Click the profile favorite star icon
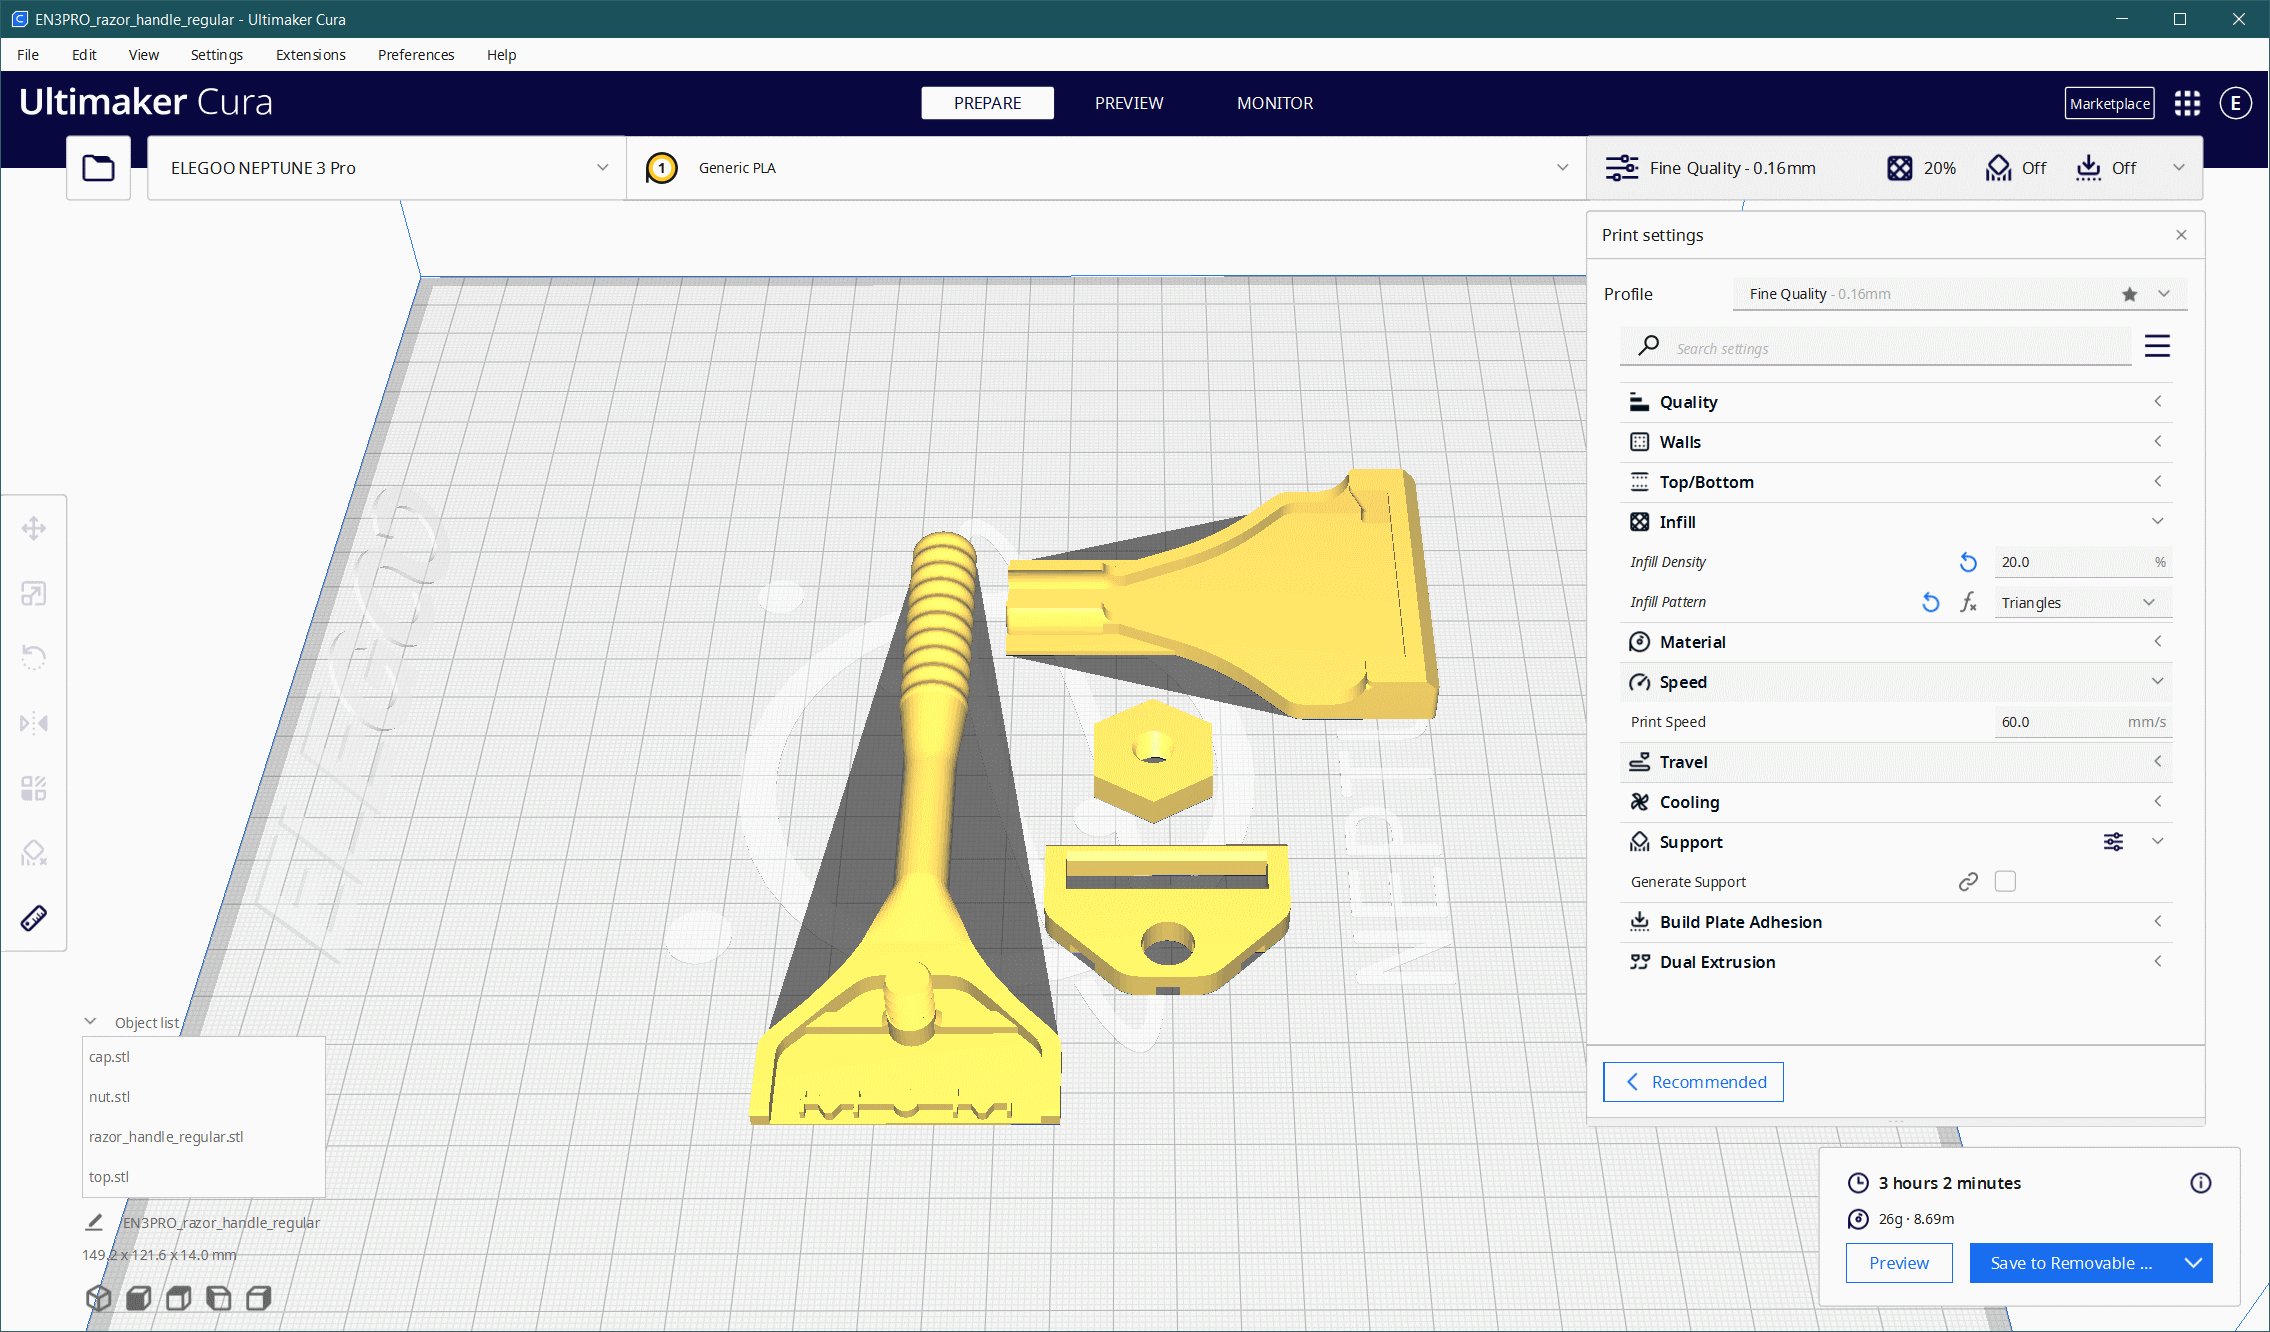The height and width of the screenshot is (1332, 2270). tap(2129, 294)
